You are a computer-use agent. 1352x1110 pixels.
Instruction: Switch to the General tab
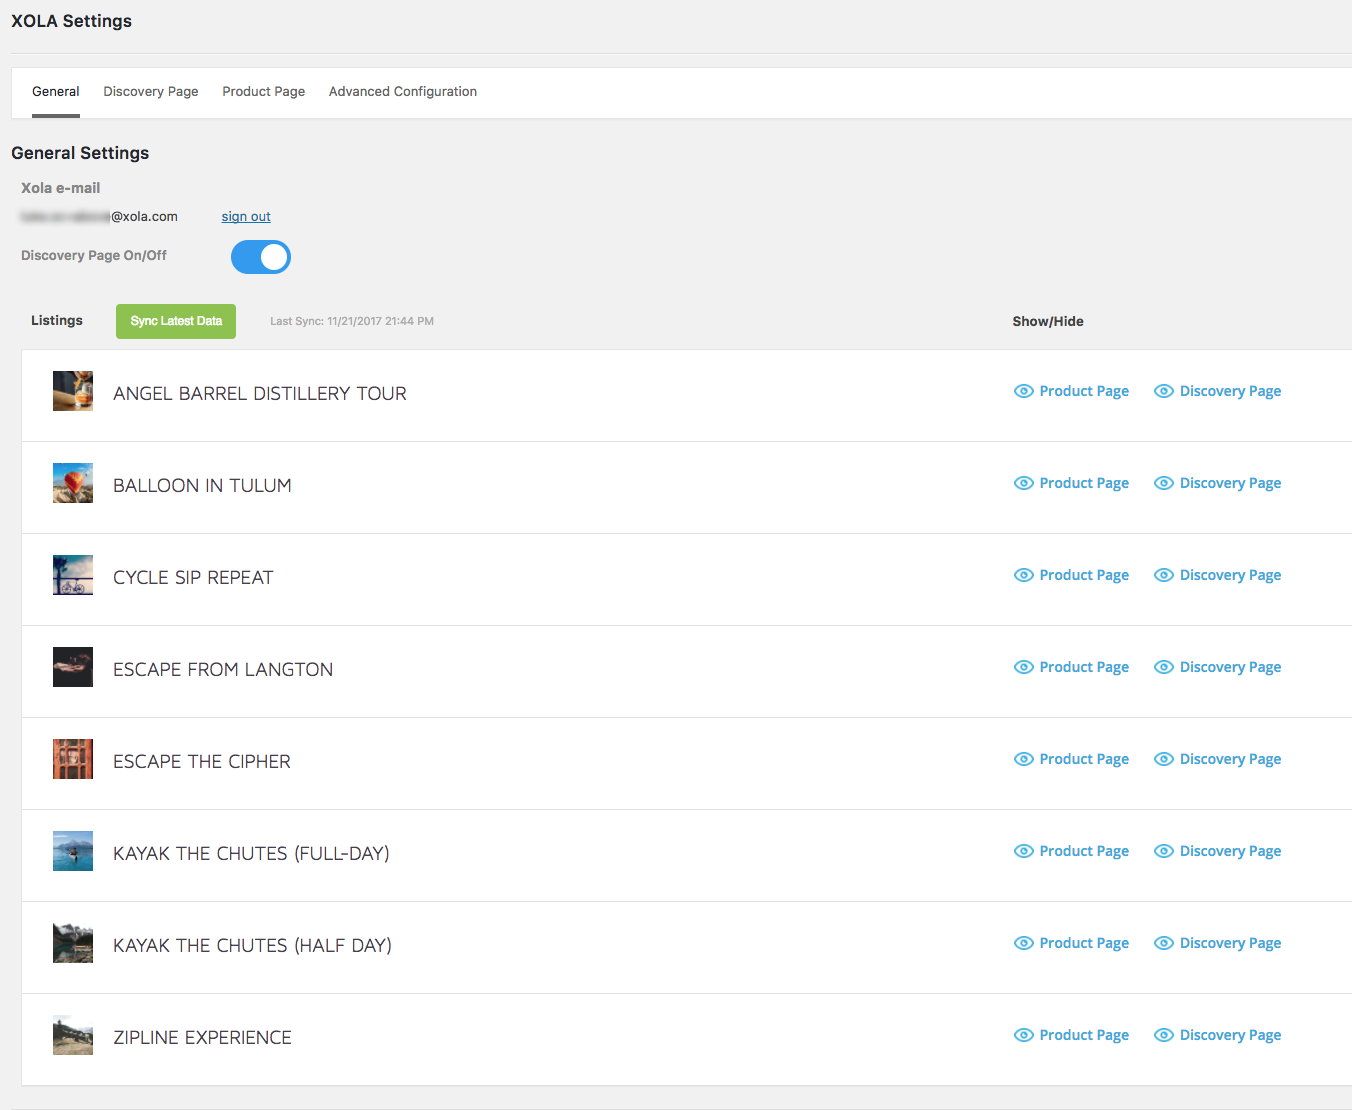point(56,92)
